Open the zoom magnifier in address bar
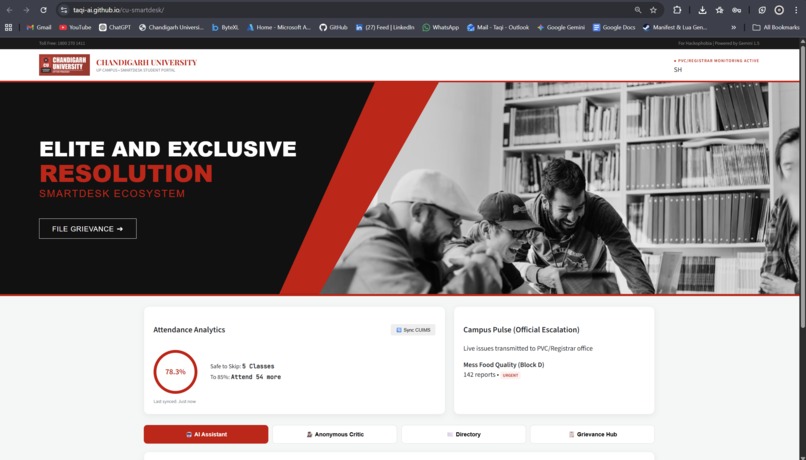Image resolution: width=806 pixels, height=460 pixels. pos(638,10)
